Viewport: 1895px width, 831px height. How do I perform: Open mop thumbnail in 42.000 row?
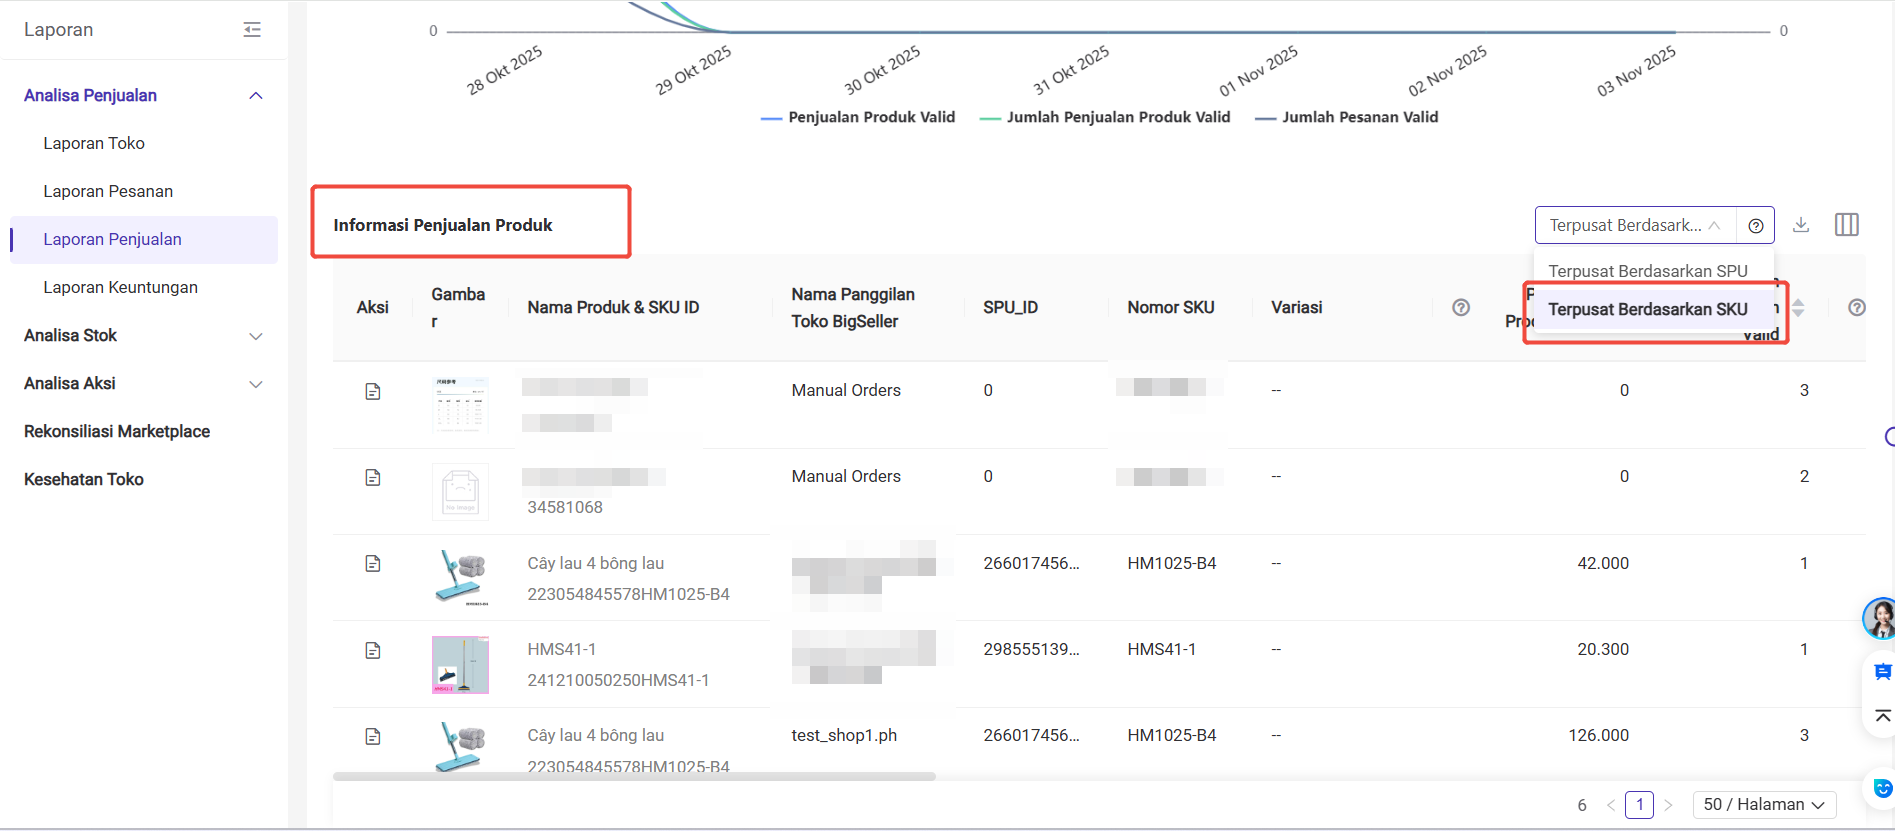[x=460, y=578]
